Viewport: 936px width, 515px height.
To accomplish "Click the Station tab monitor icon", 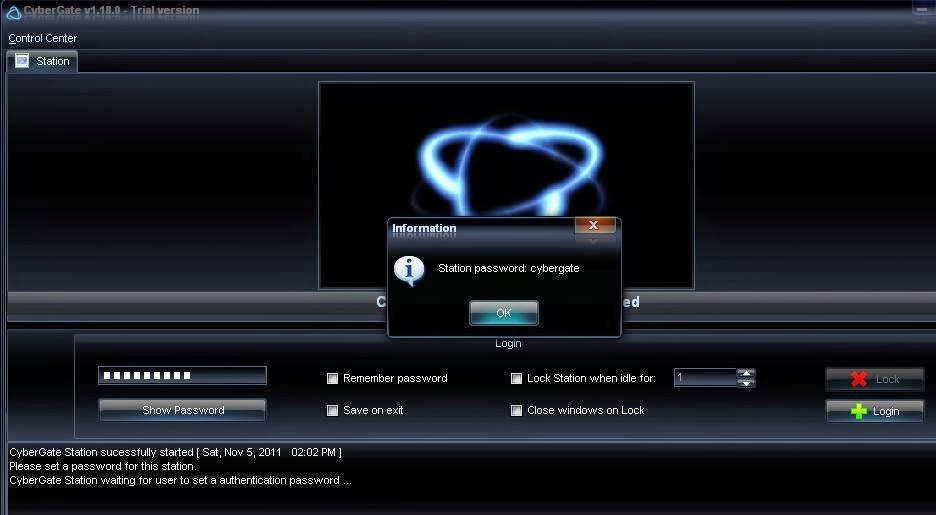I will click(22, 60).
